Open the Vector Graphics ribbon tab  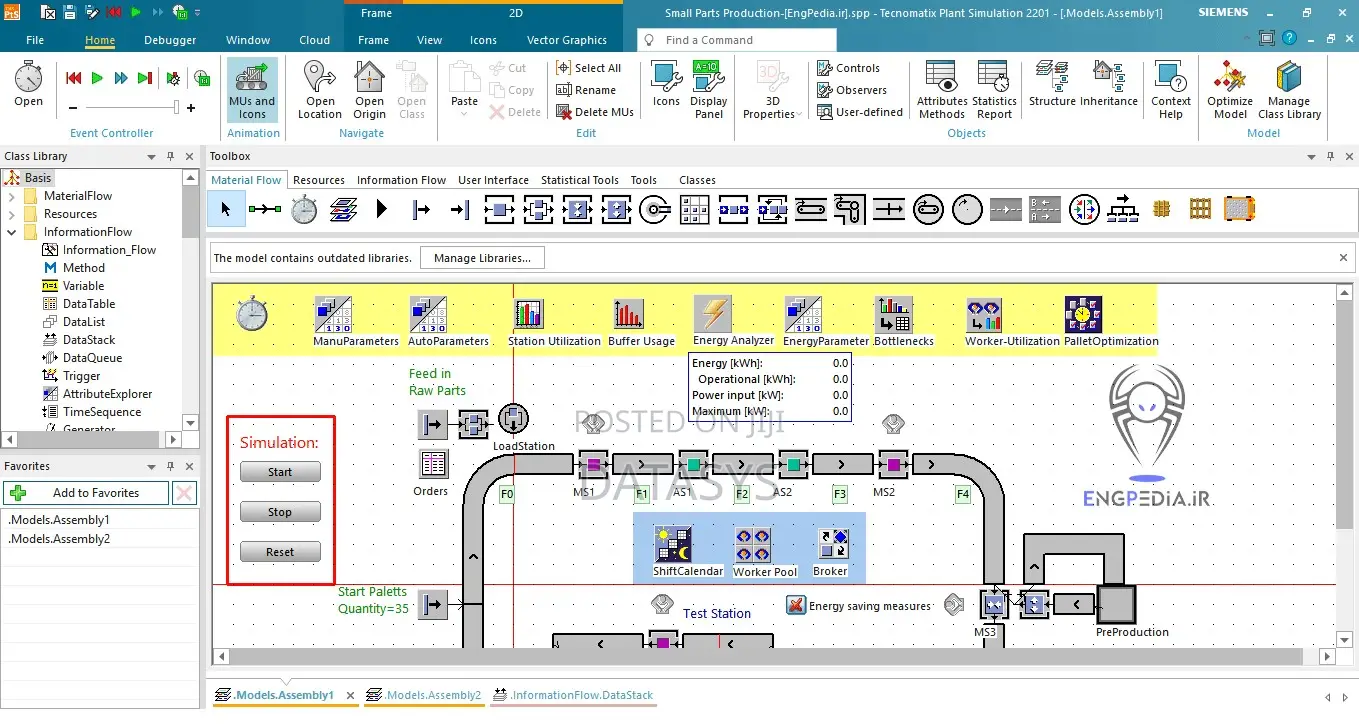[567, 40]
